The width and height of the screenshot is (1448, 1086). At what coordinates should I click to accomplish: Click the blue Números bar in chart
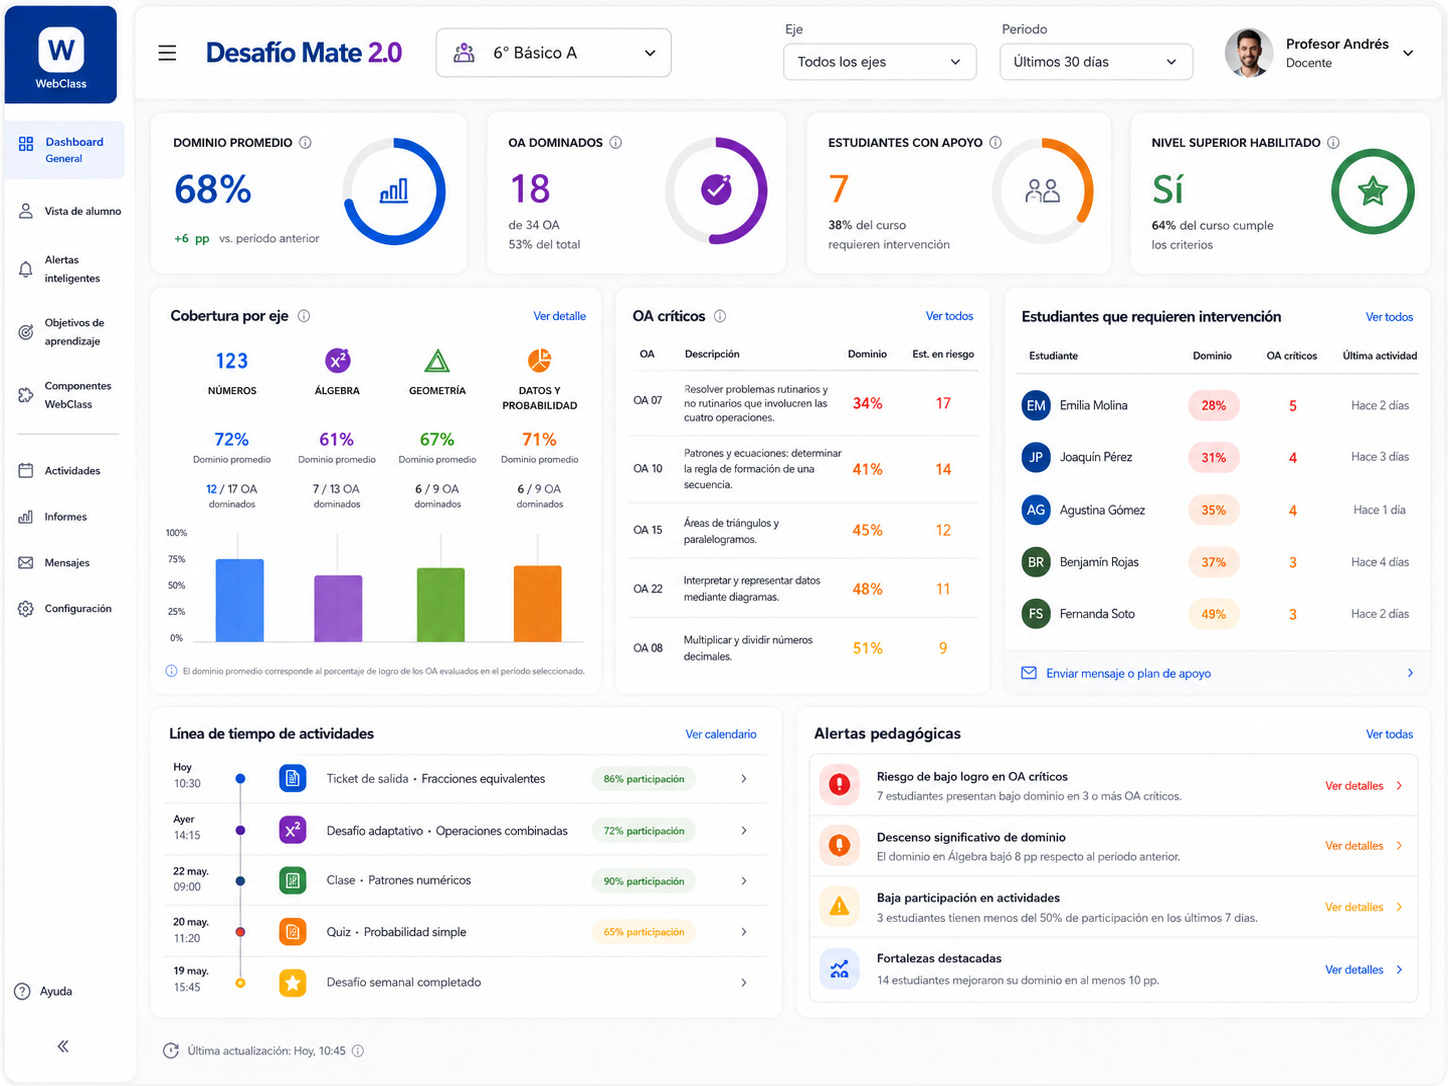click(240, 600)
